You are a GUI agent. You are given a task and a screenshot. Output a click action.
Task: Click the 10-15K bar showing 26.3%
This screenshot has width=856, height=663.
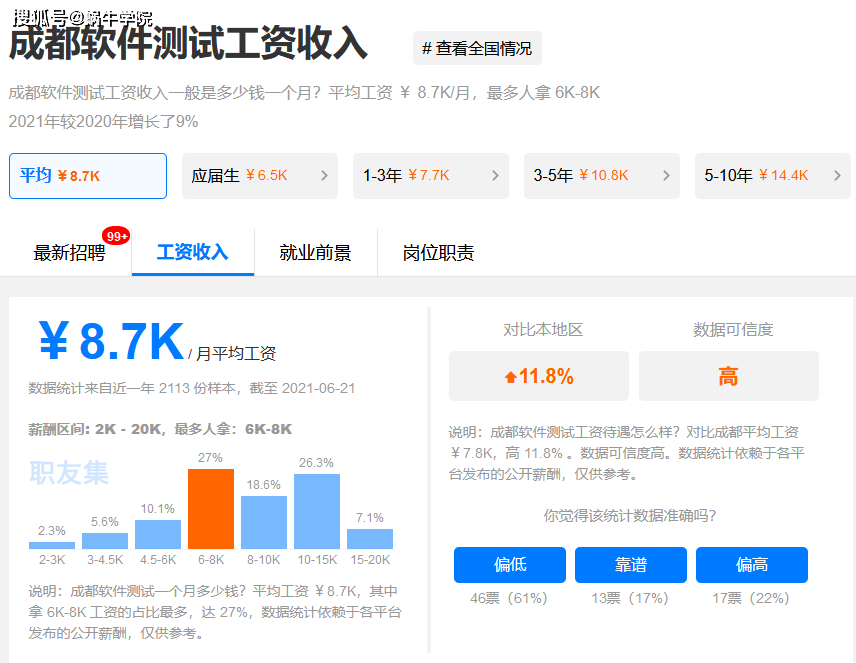click(317, 511)
